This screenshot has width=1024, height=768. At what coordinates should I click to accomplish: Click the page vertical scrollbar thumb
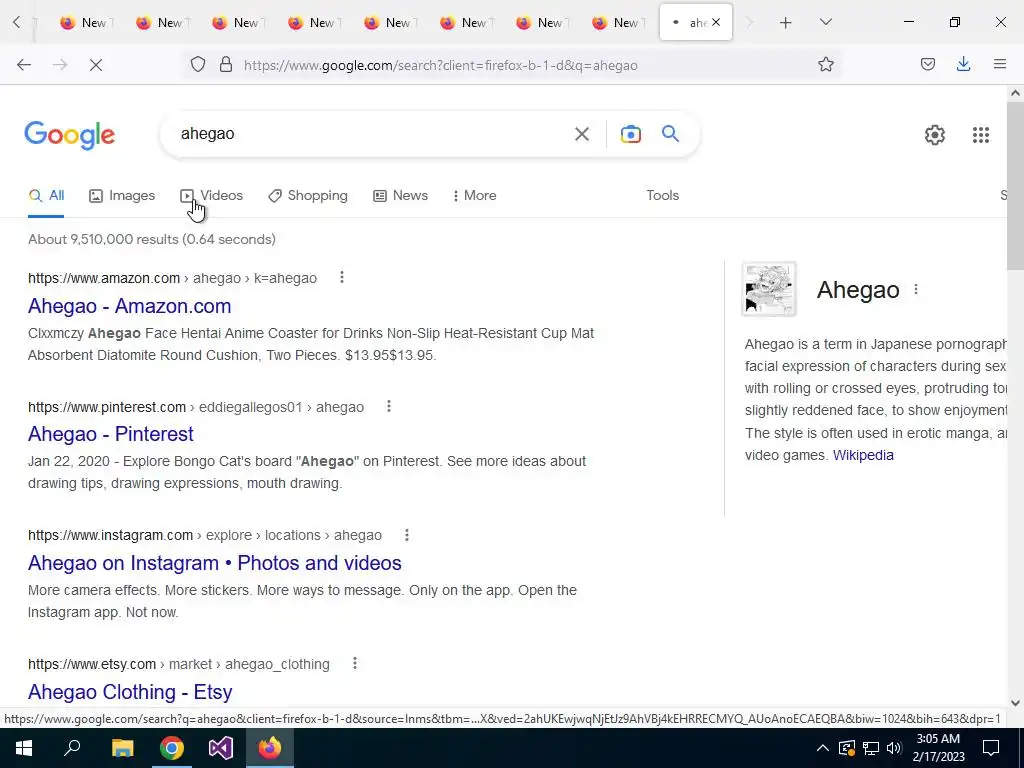1015,185
